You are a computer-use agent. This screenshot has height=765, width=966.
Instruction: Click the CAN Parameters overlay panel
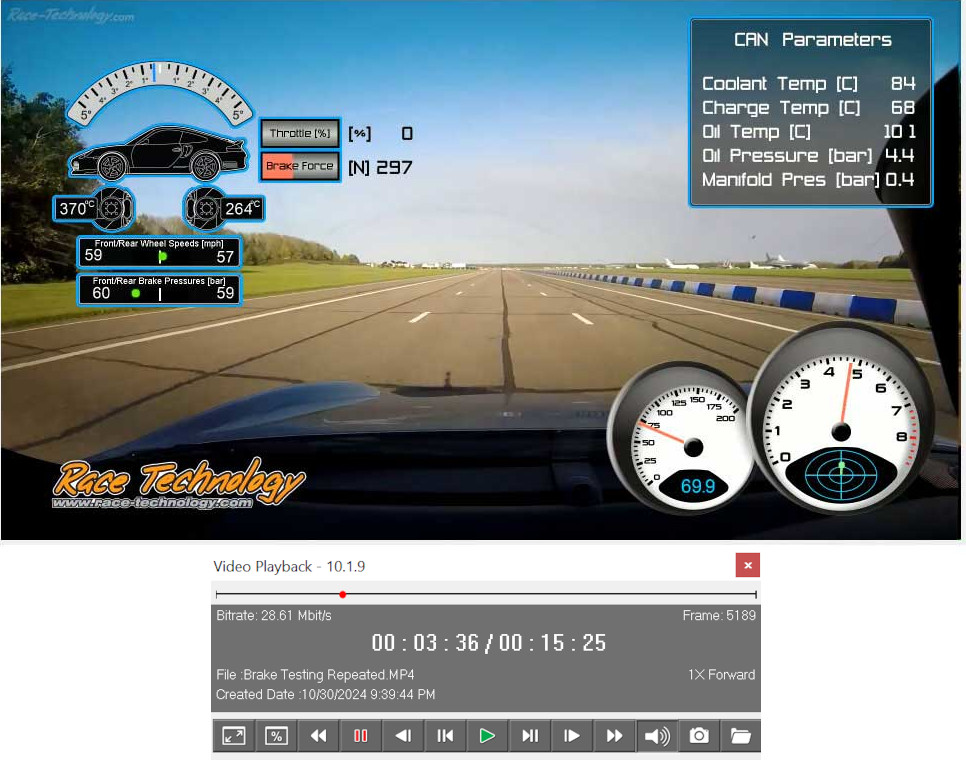(810, 112)
